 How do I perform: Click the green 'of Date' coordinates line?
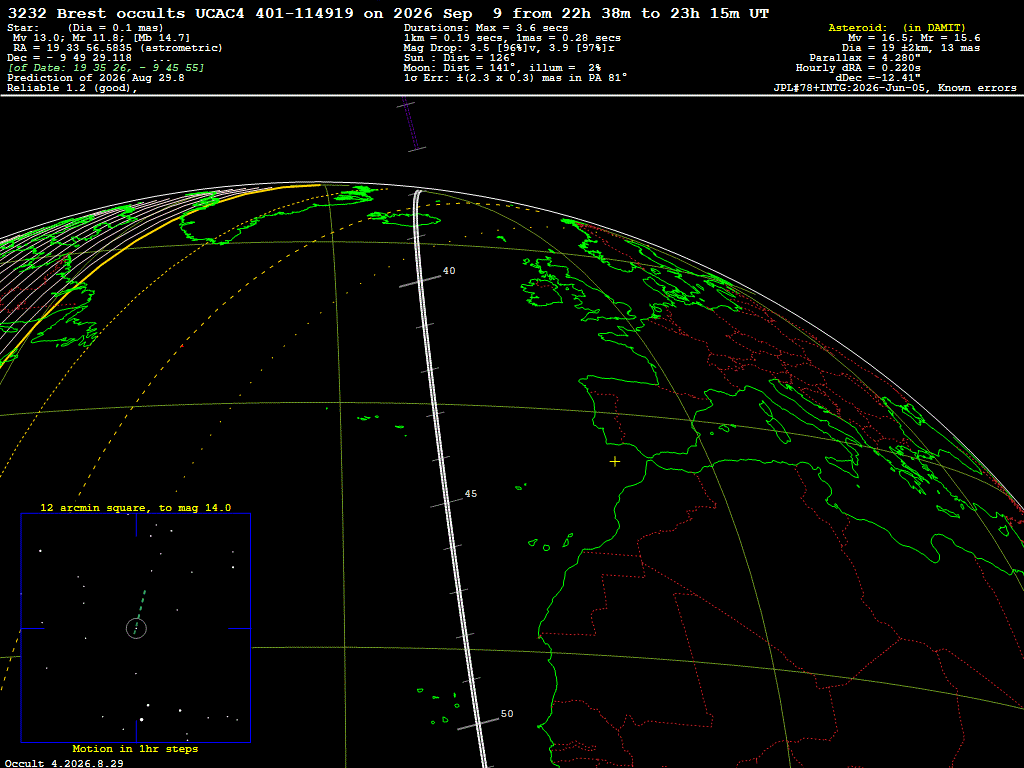[106, 67]
